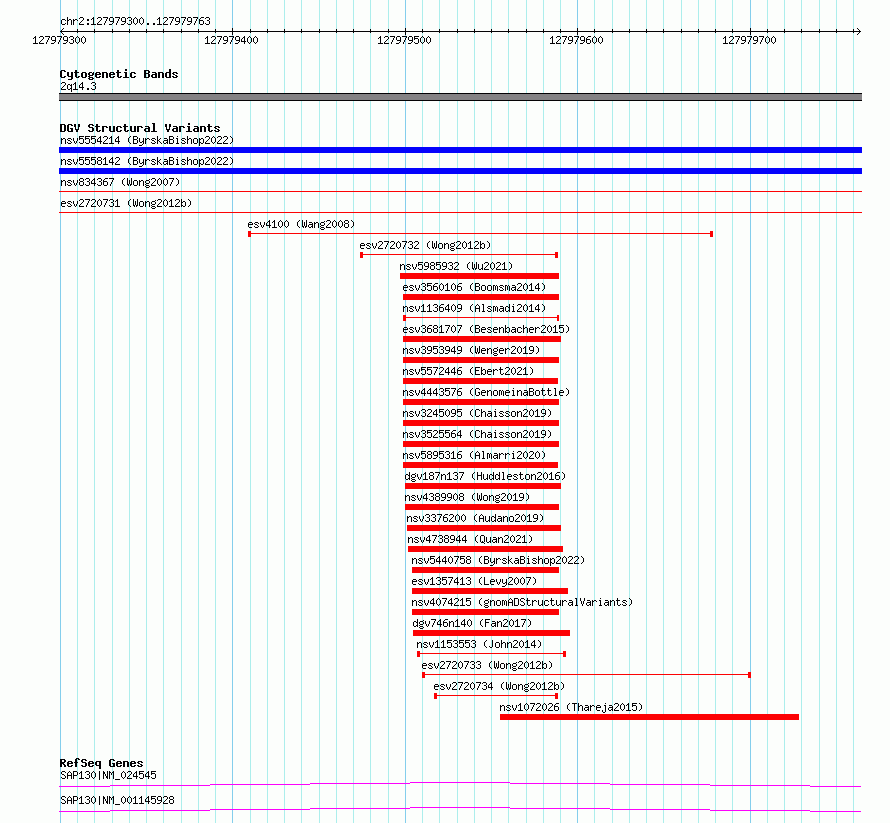Click the red bar of nsv1072026 (Thareja2015)
The image size is (890, 823).
tap(649, 717)
